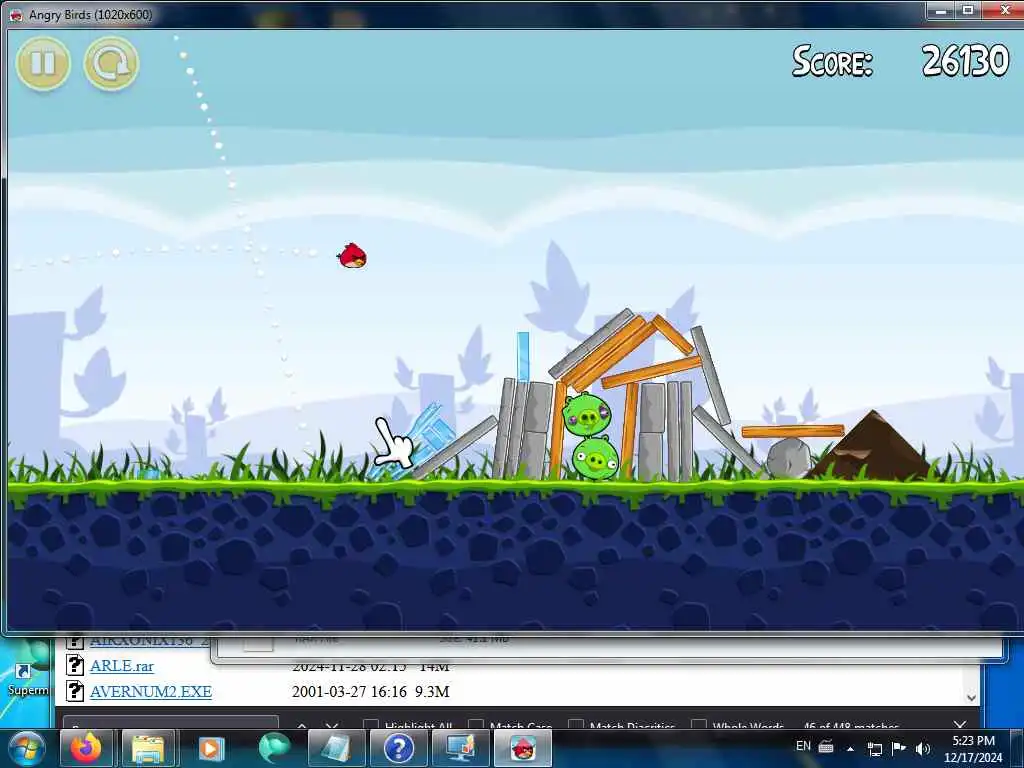Minimize the Angry Birds window
The image size is (1024, 768).
pyautogui.click(x=942, y=10)
